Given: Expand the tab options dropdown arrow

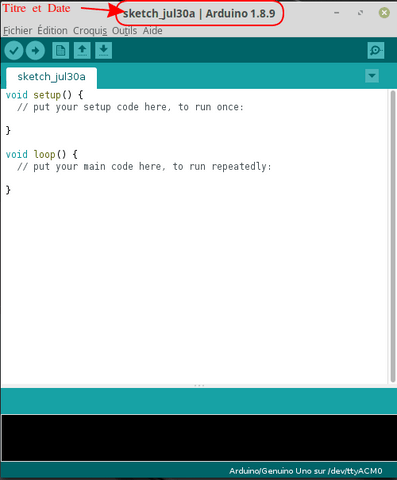Looking at the screenshot, I should pyautogui.click(x=372, y=76).
